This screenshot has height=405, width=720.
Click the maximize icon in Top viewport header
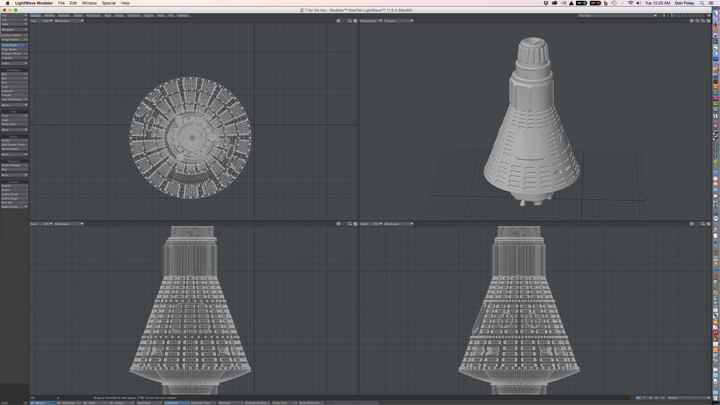(x=355, y=21)
